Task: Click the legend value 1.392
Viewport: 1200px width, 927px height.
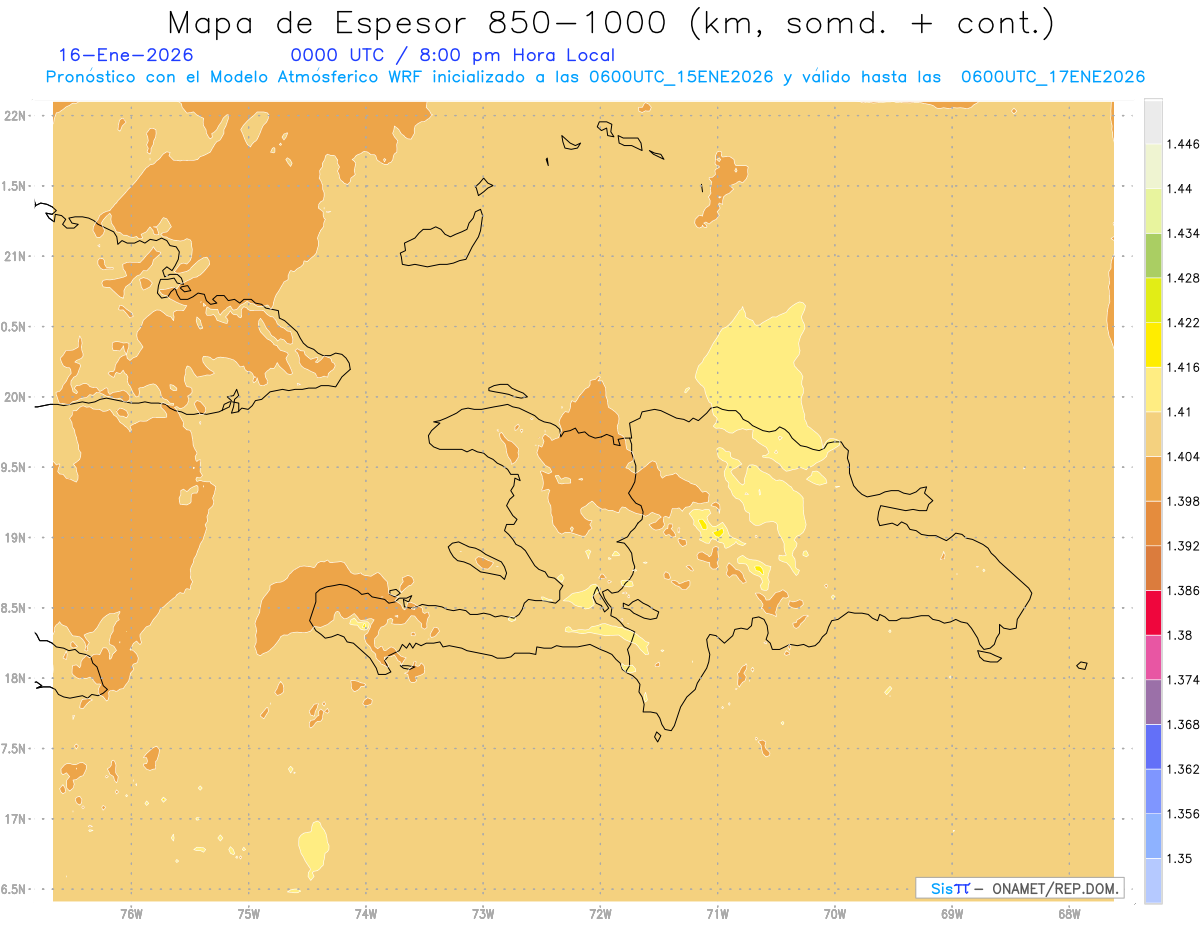Action: (1183, 546)
